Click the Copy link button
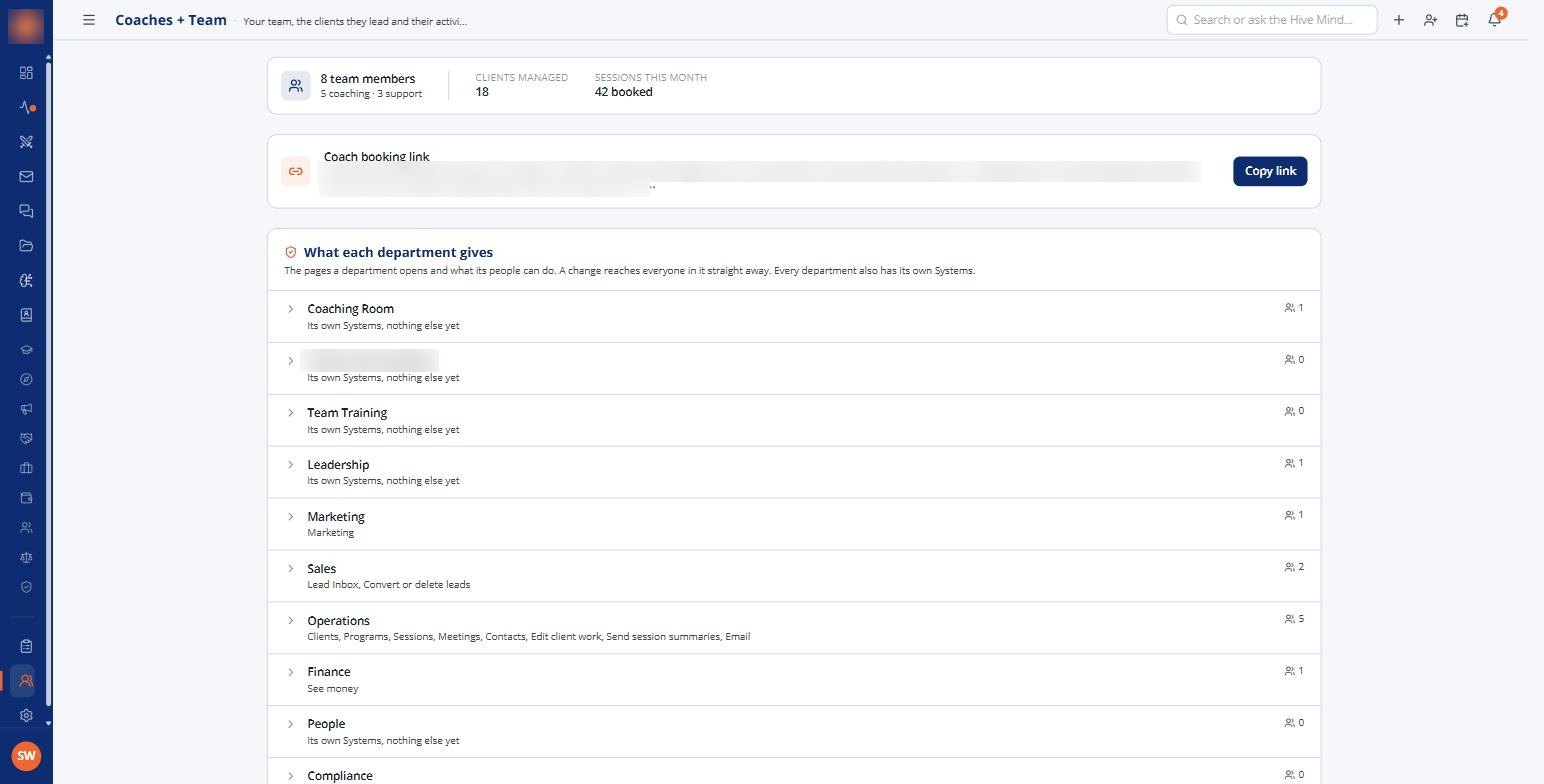This screenshot has height=784, width=1544. [1270, 171]
